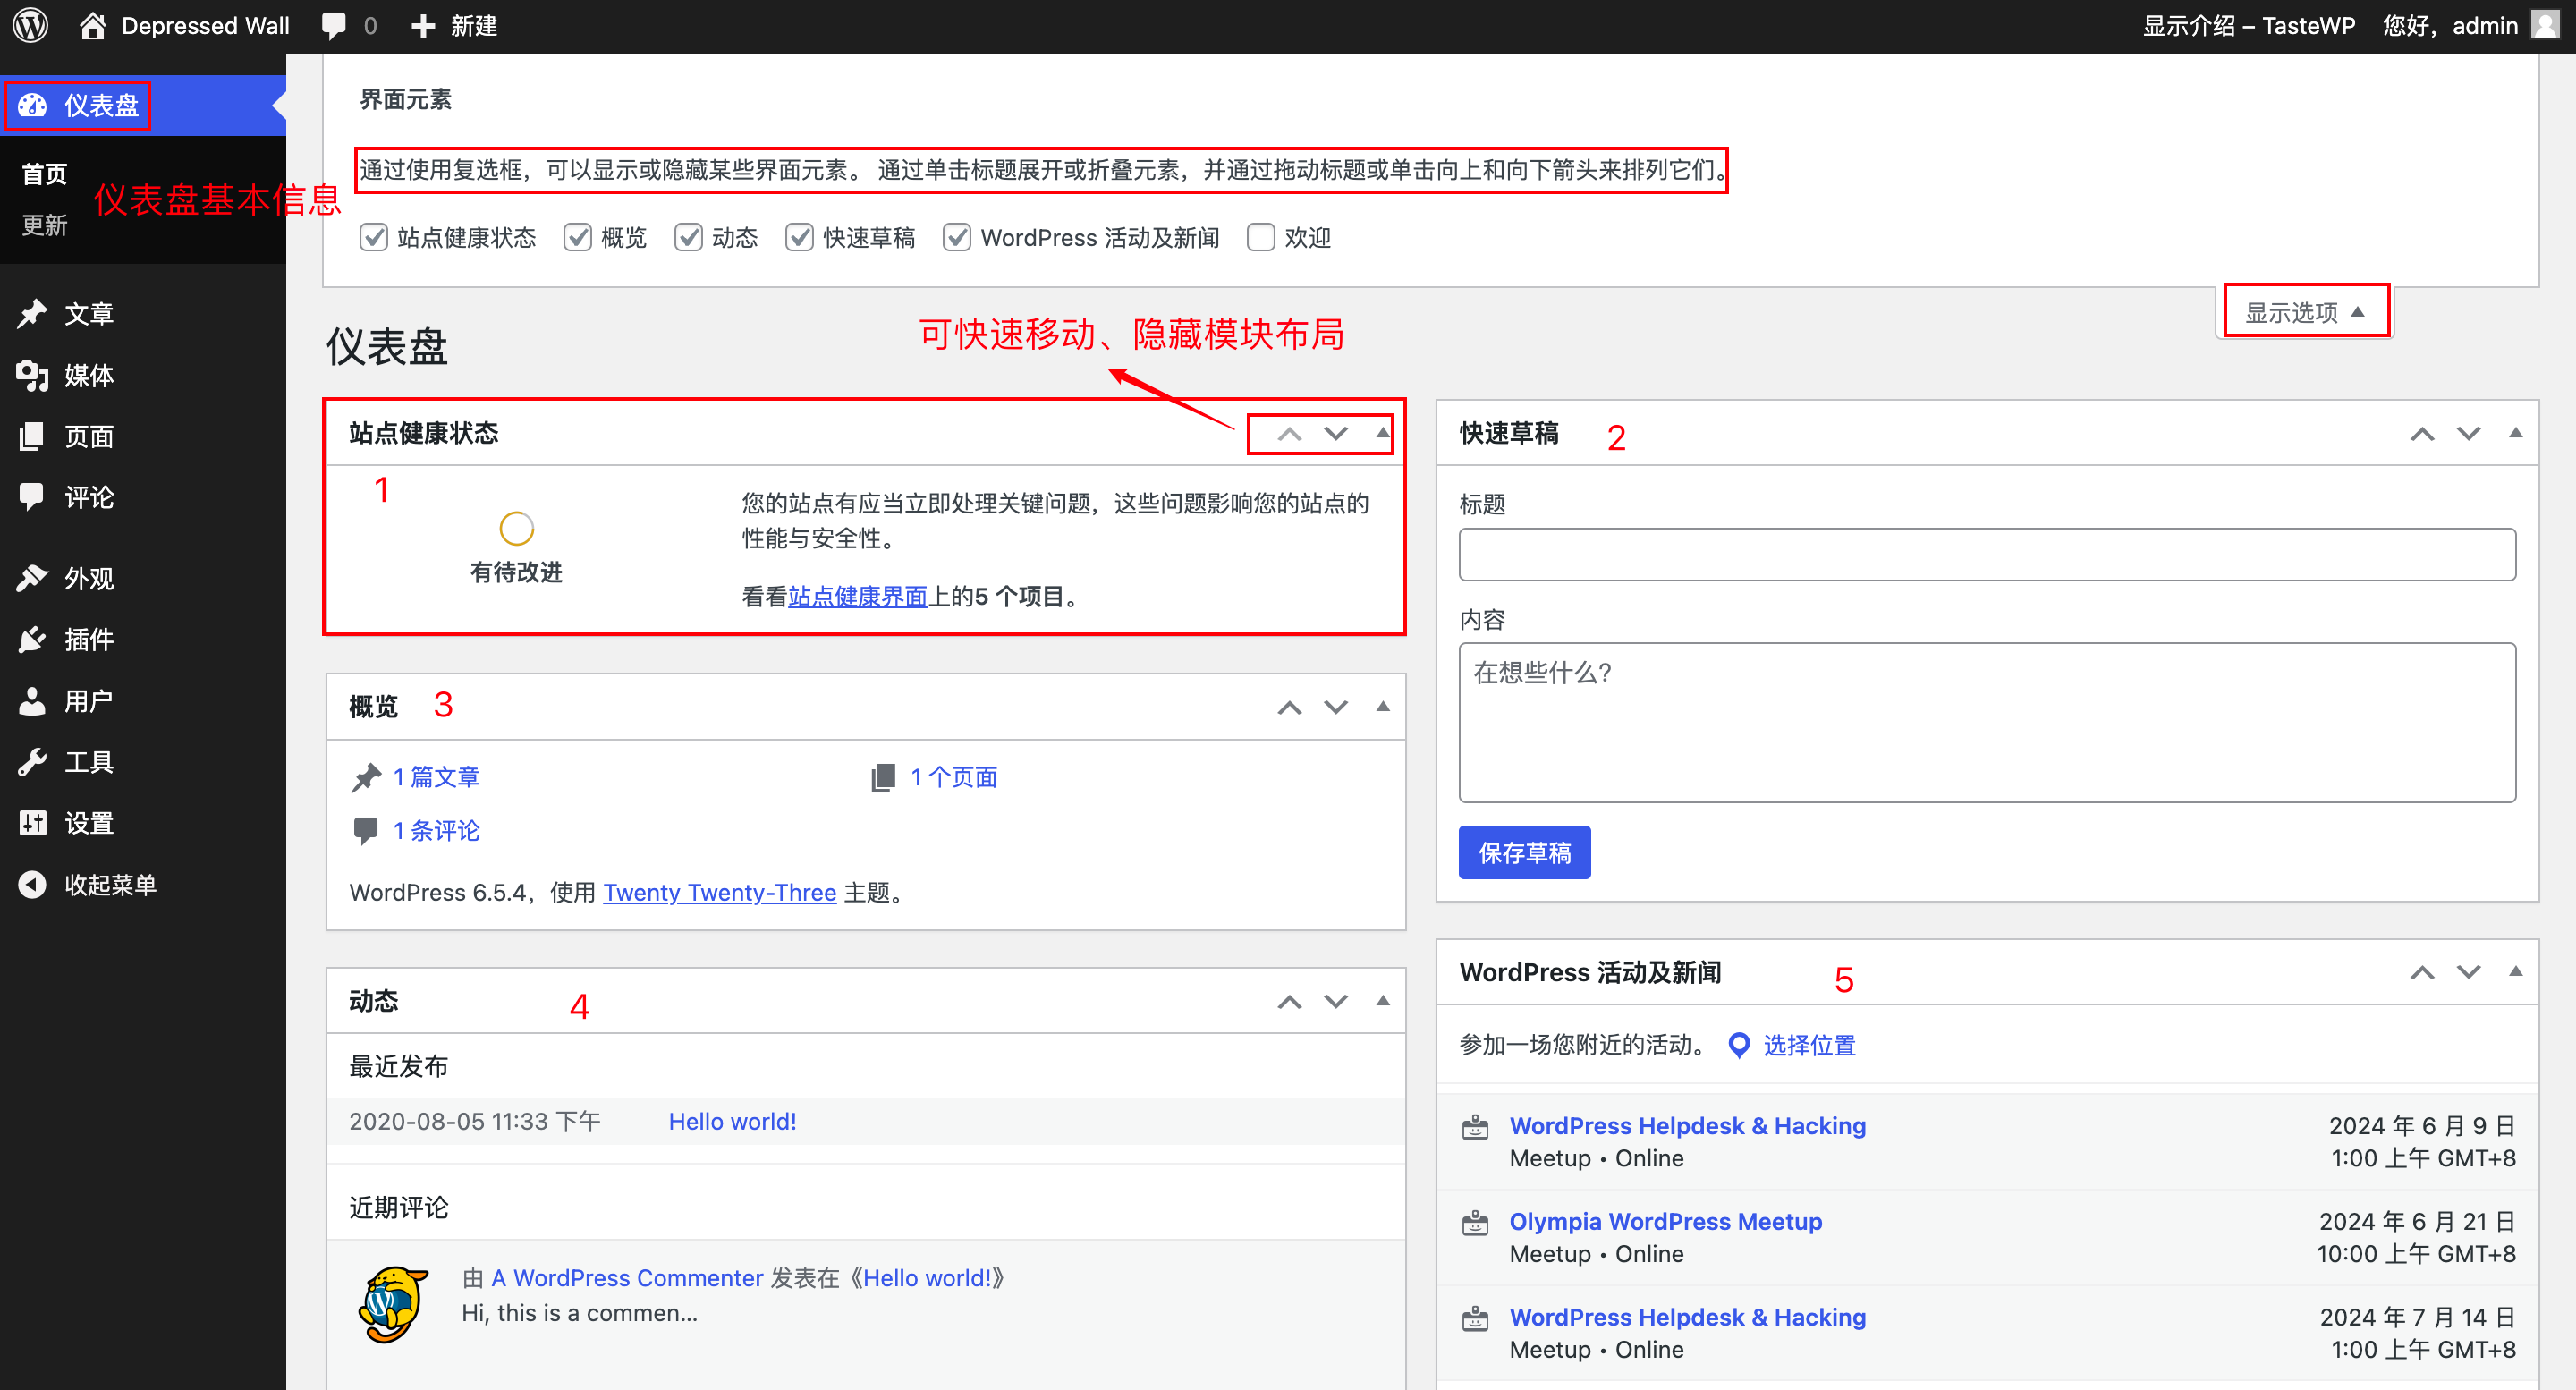Uncheck the 站点健康状态 checkbox

(373, 238)
